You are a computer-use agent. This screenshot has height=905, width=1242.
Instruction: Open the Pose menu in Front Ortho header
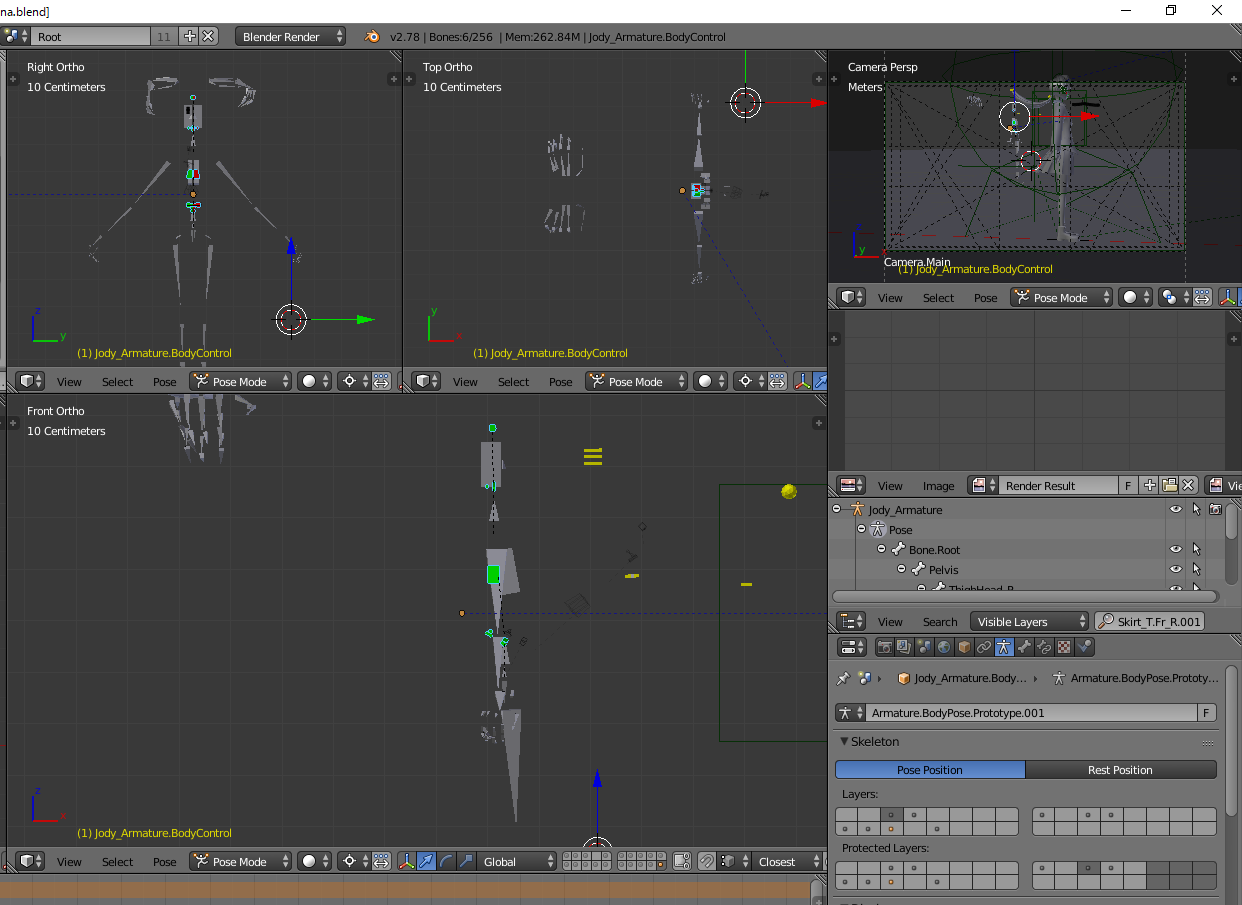tap(165, 861)
